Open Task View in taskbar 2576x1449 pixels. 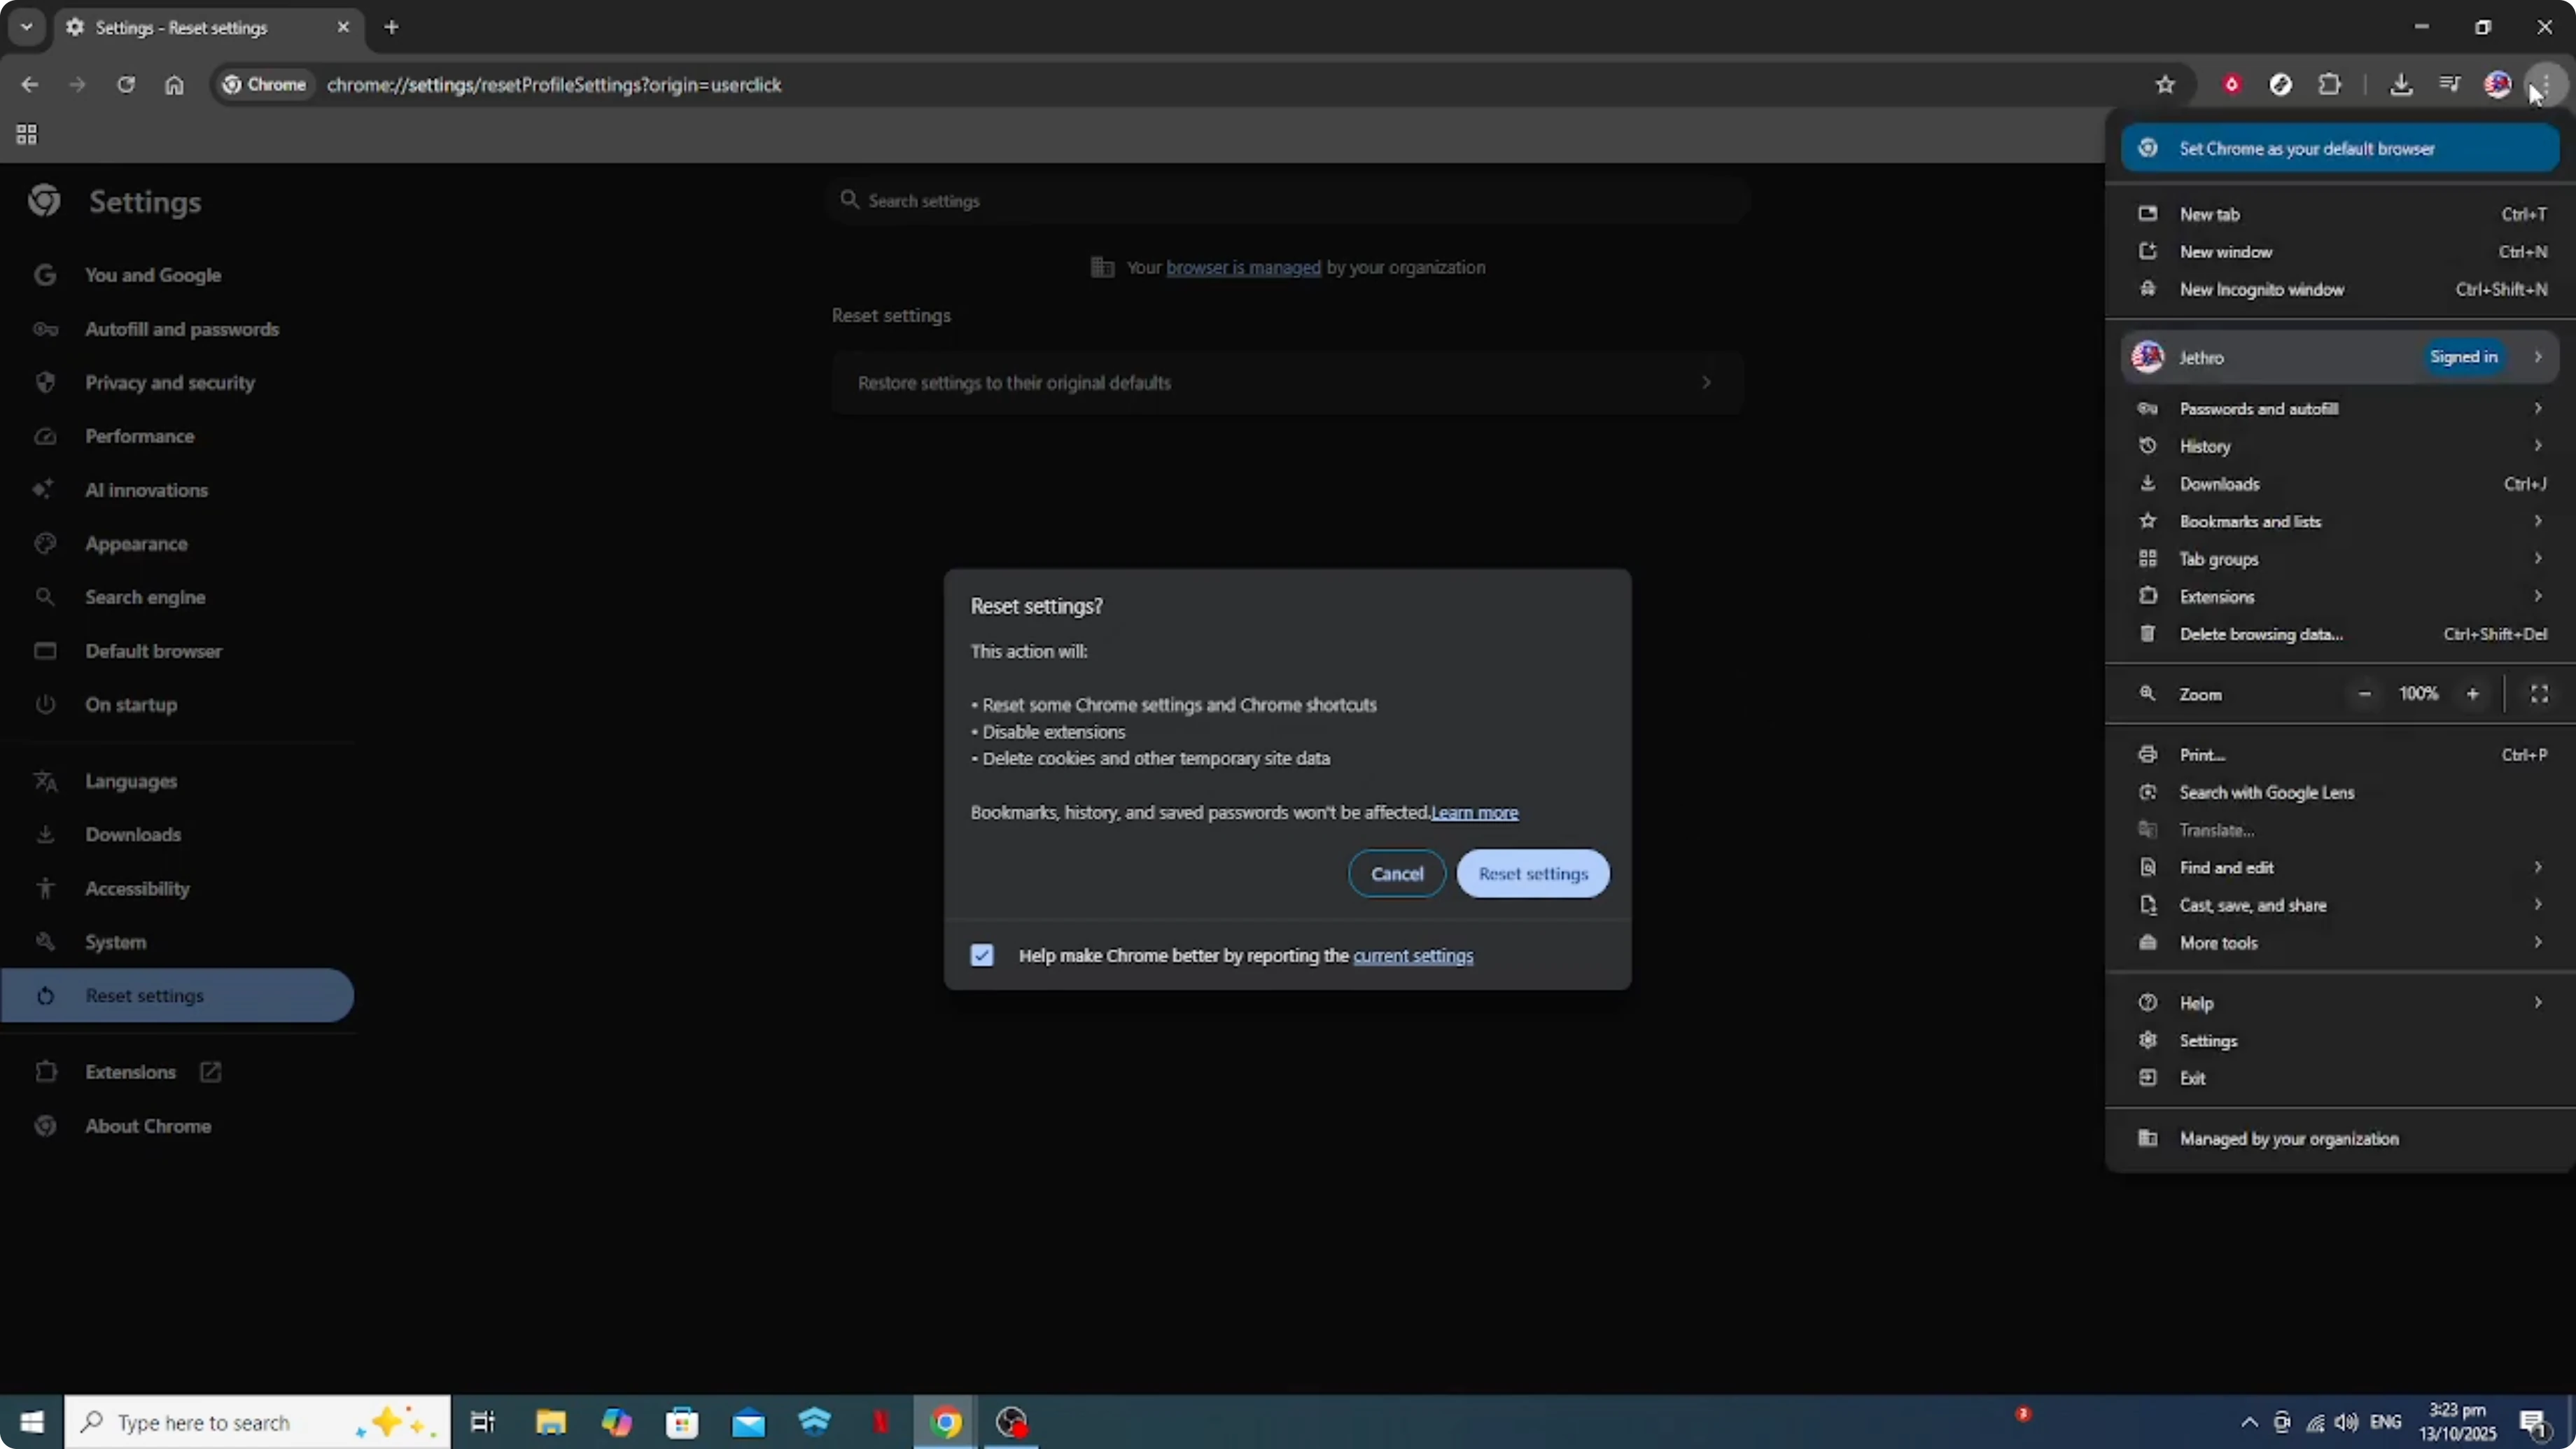(483, 1422)
